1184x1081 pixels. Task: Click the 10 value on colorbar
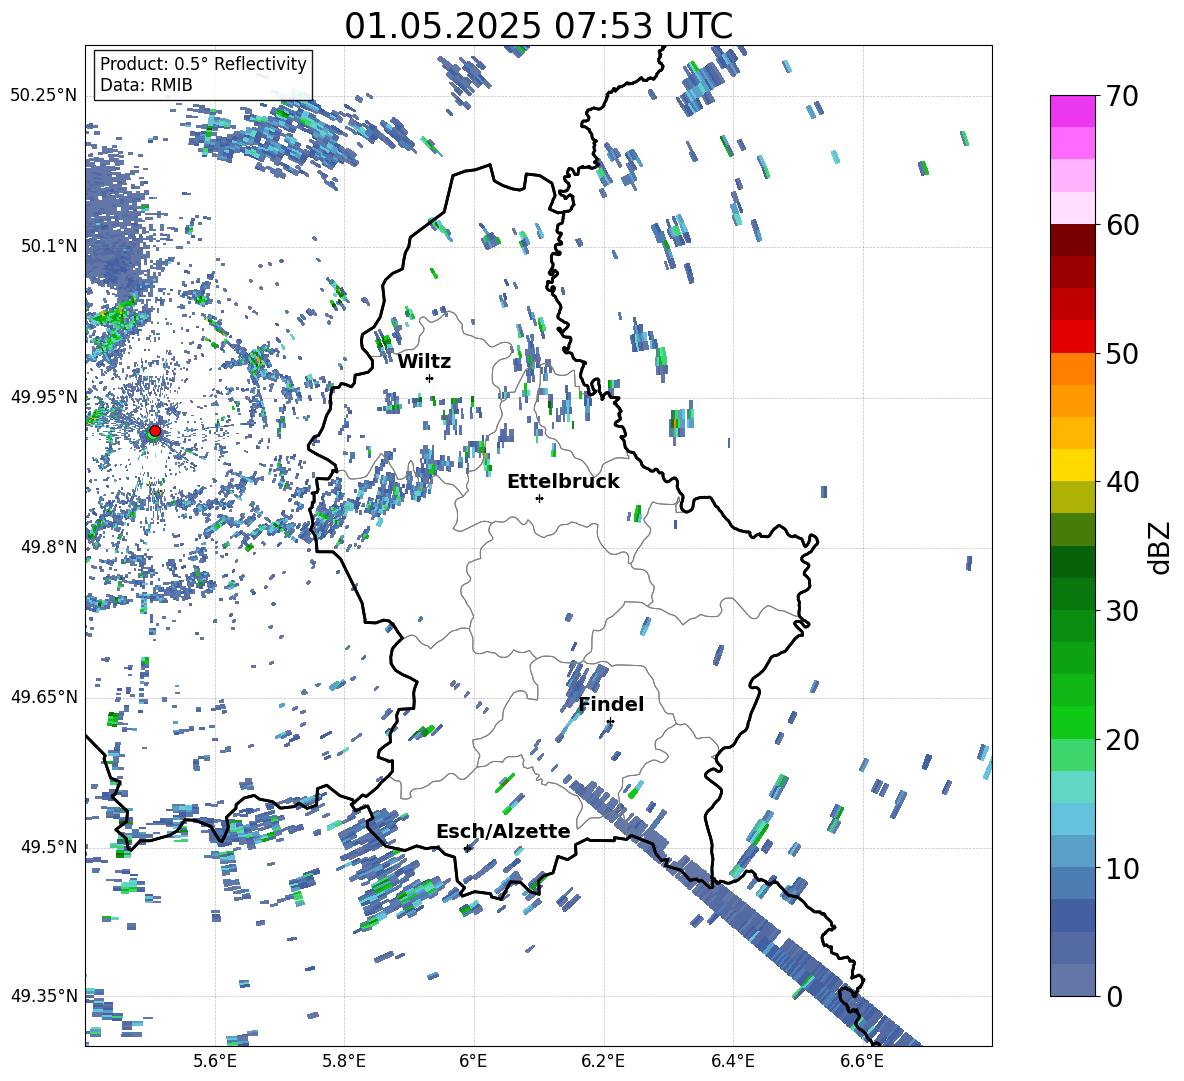pos(1121,868)
